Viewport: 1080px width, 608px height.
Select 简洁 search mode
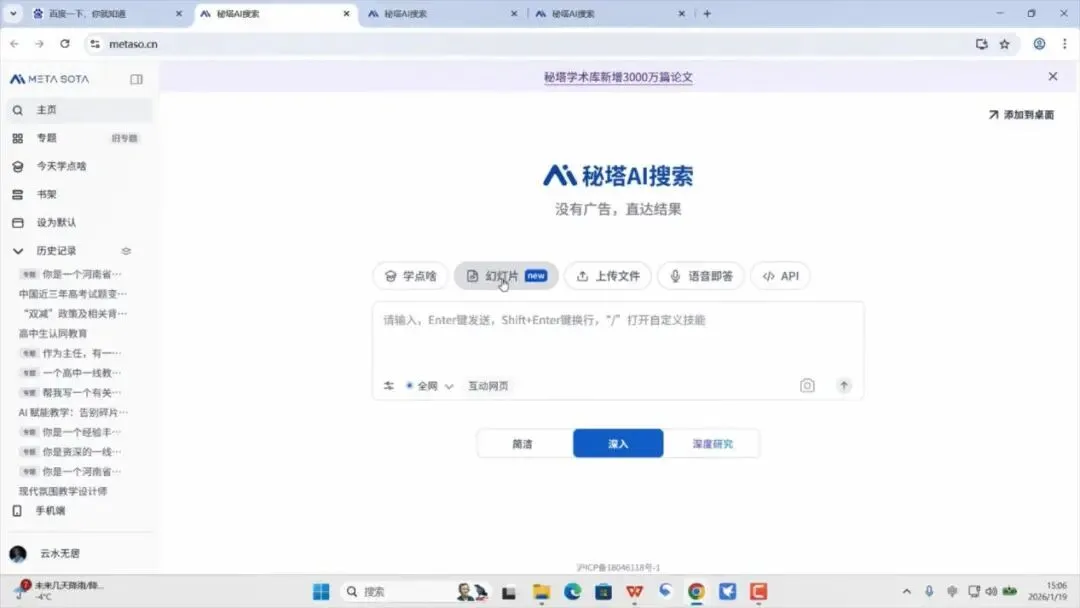pos(522,444)
